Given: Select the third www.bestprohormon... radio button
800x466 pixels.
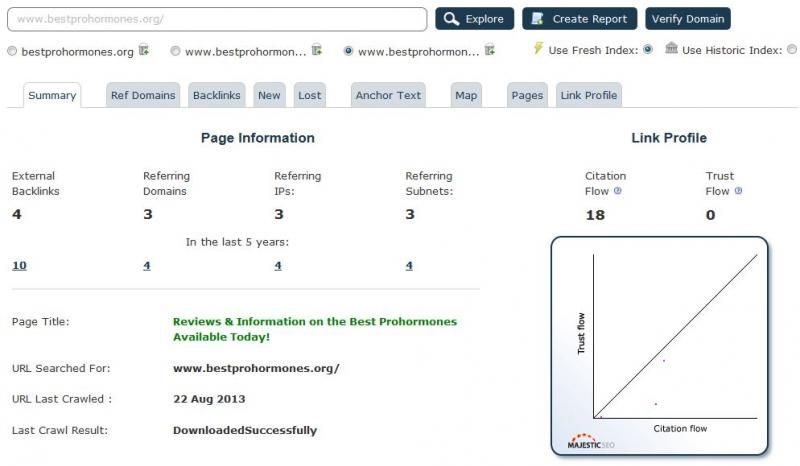Looking at the screenshot, I should pyautogui.click(x=348, y=51).
